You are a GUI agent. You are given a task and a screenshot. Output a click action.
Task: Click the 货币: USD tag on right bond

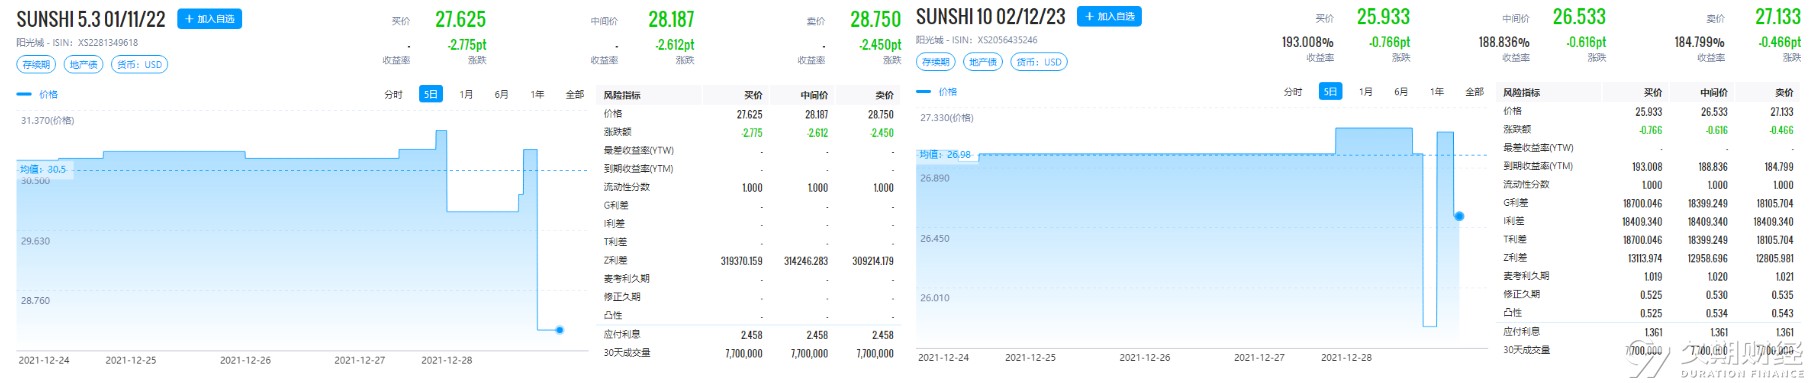1039,62
